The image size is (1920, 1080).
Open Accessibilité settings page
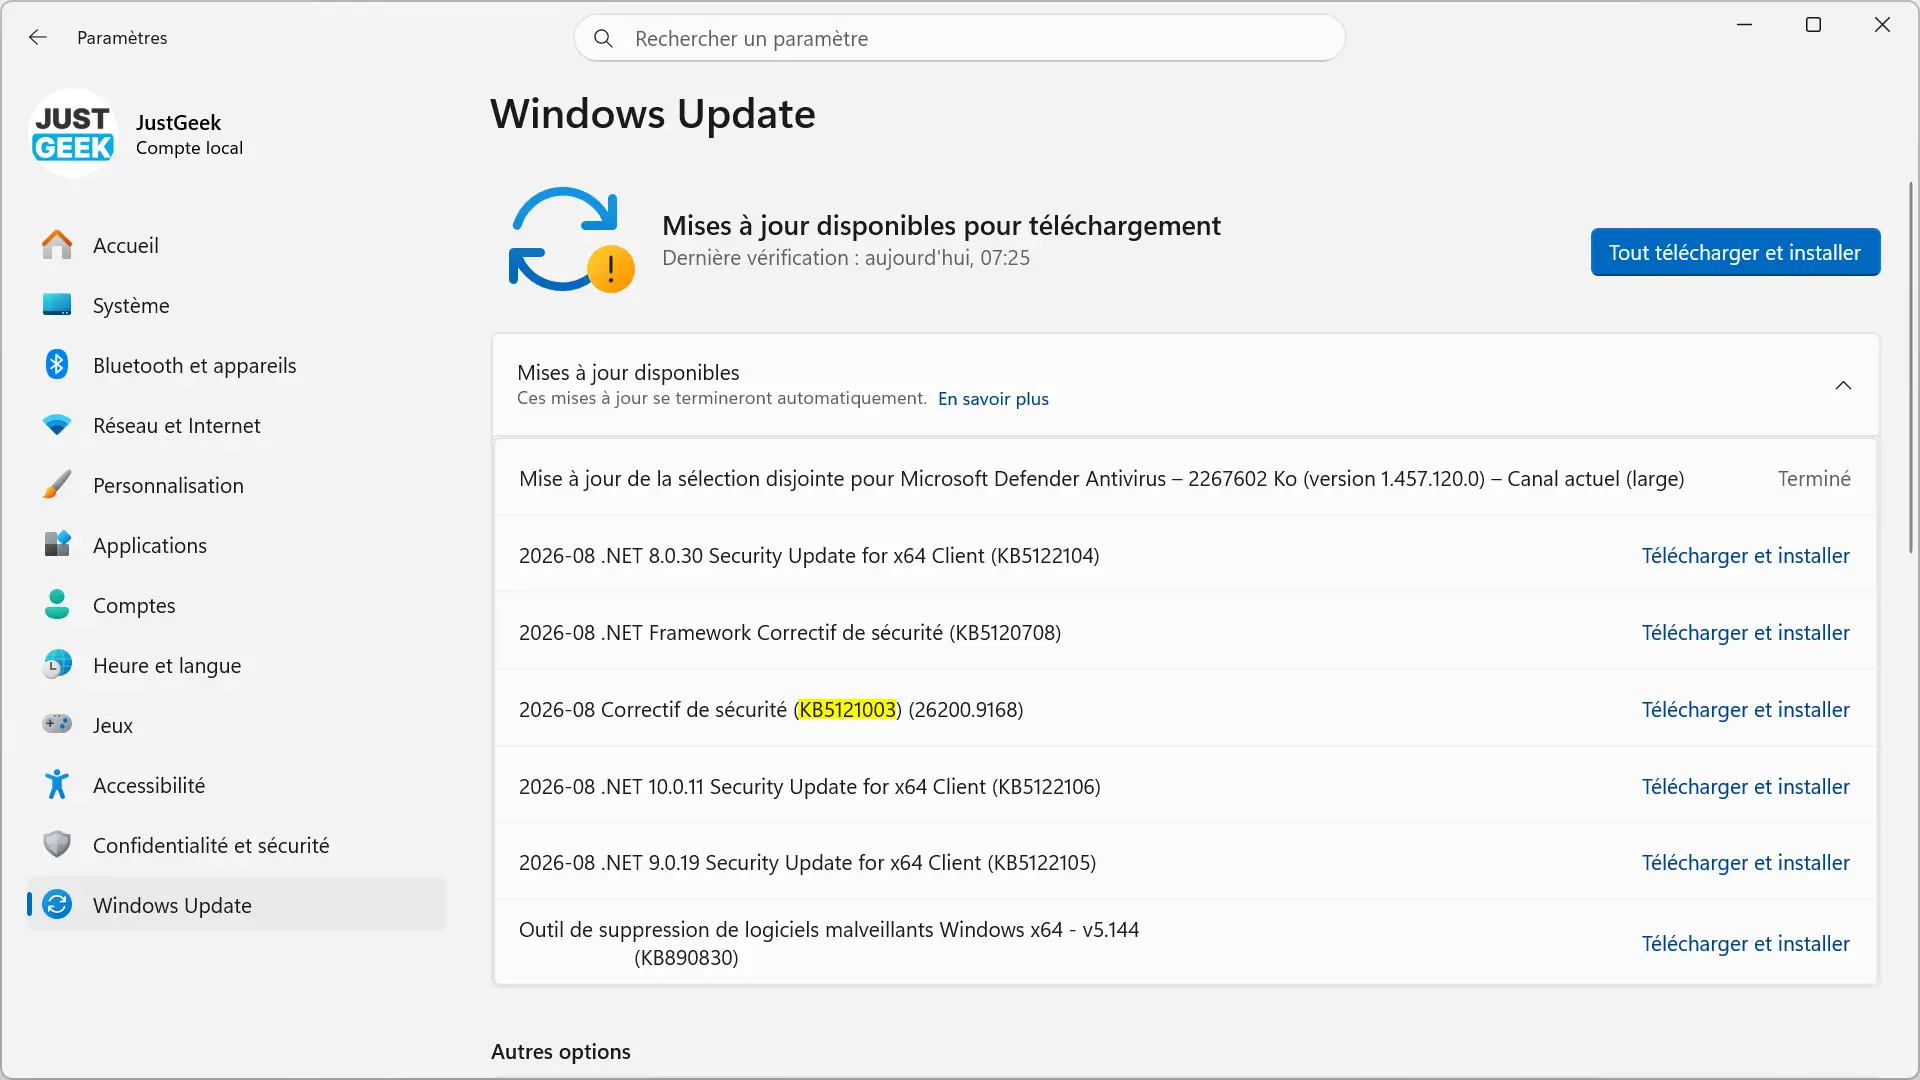[x=237, y=785]
